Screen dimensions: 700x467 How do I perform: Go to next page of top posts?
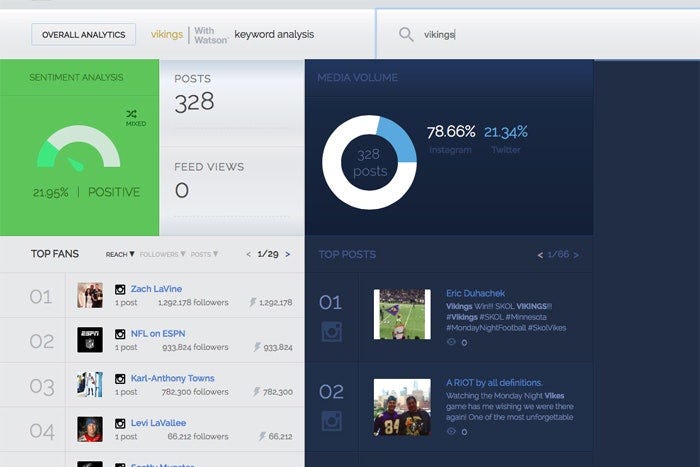point(576,255)
